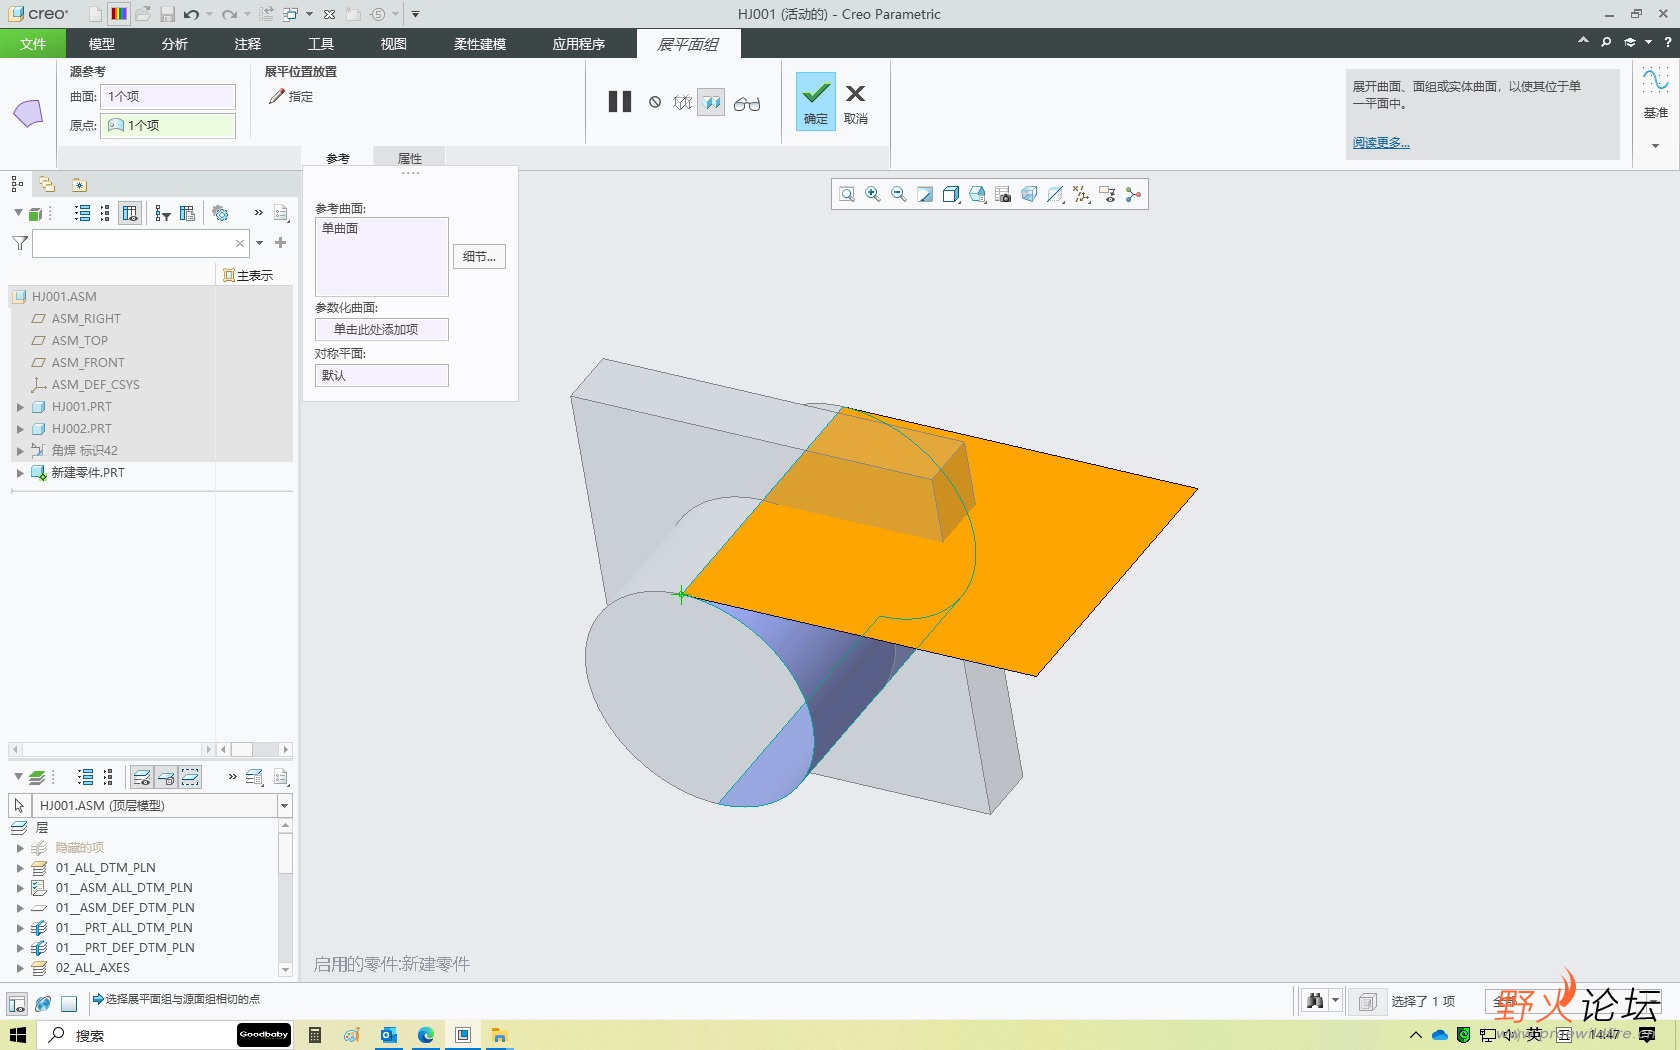Click the model tree filter funnel icon

coord(19,243)
